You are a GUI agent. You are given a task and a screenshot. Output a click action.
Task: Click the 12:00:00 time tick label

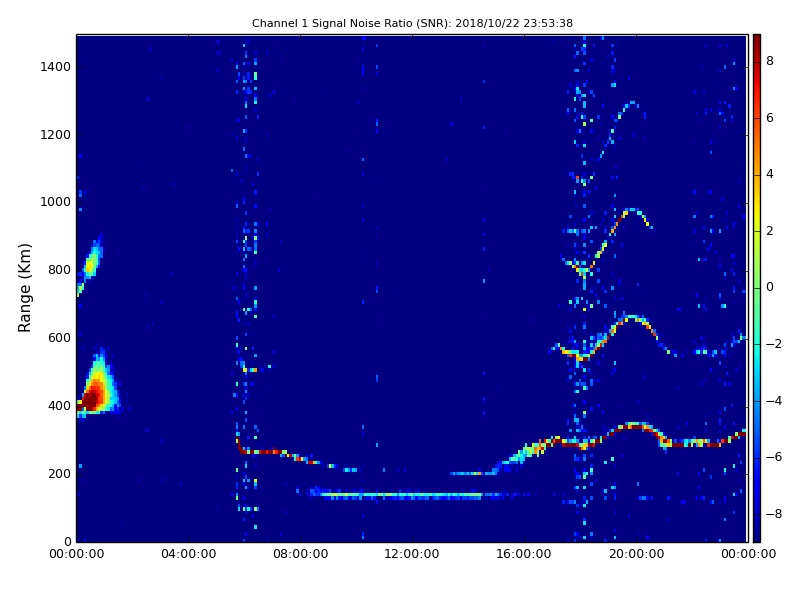coord(412,554)
